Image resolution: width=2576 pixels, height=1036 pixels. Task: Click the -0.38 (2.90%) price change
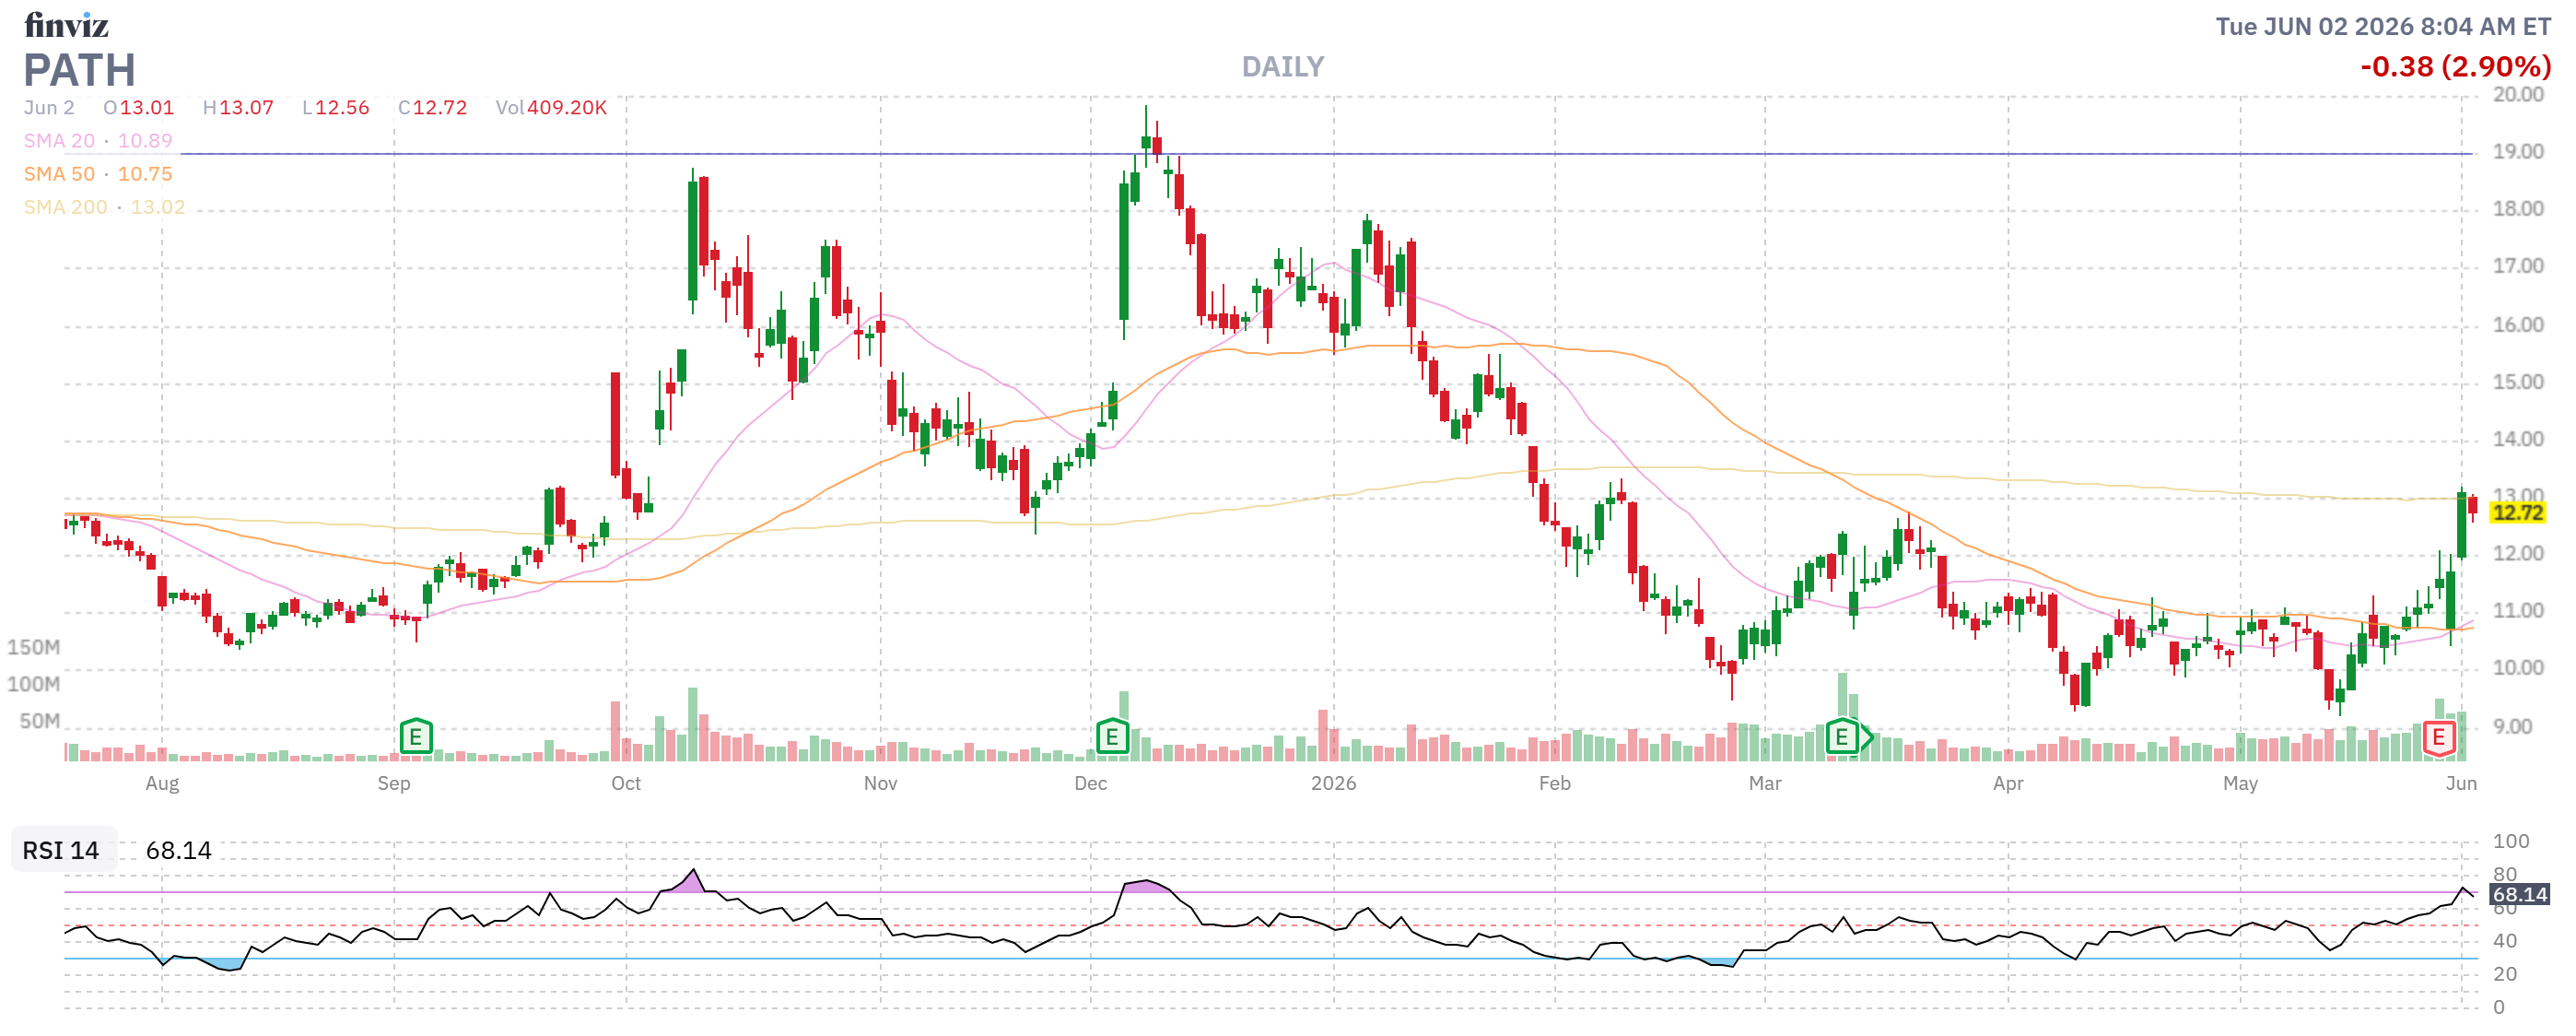point(2456,67)
